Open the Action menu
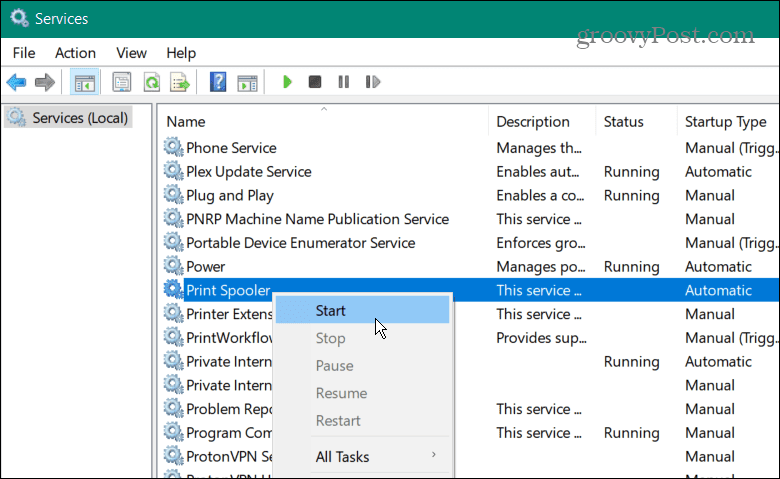The height and width of the screenshot is (479, 780). pyautogui.click(x=76, y=53)
